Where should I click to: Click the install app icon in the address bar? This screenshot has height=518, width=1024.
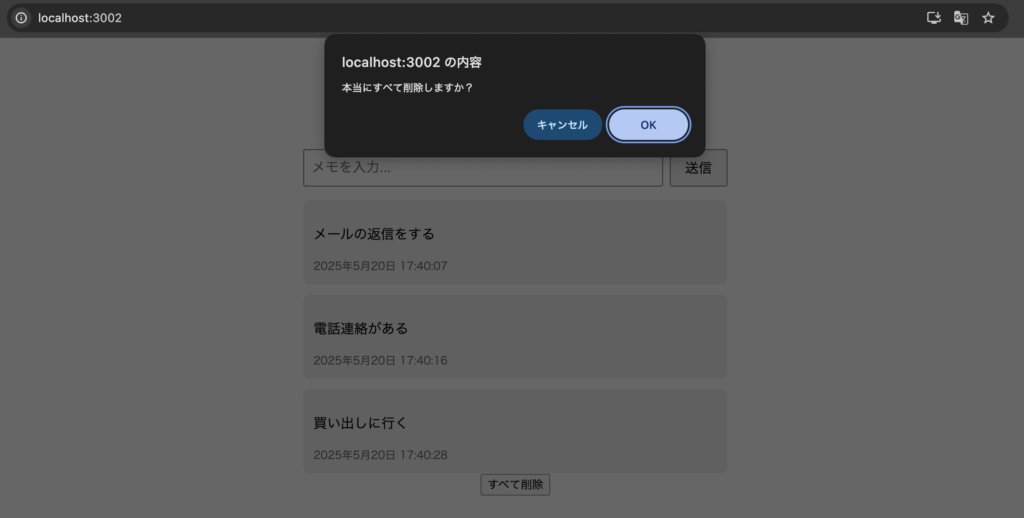point(934,18)
